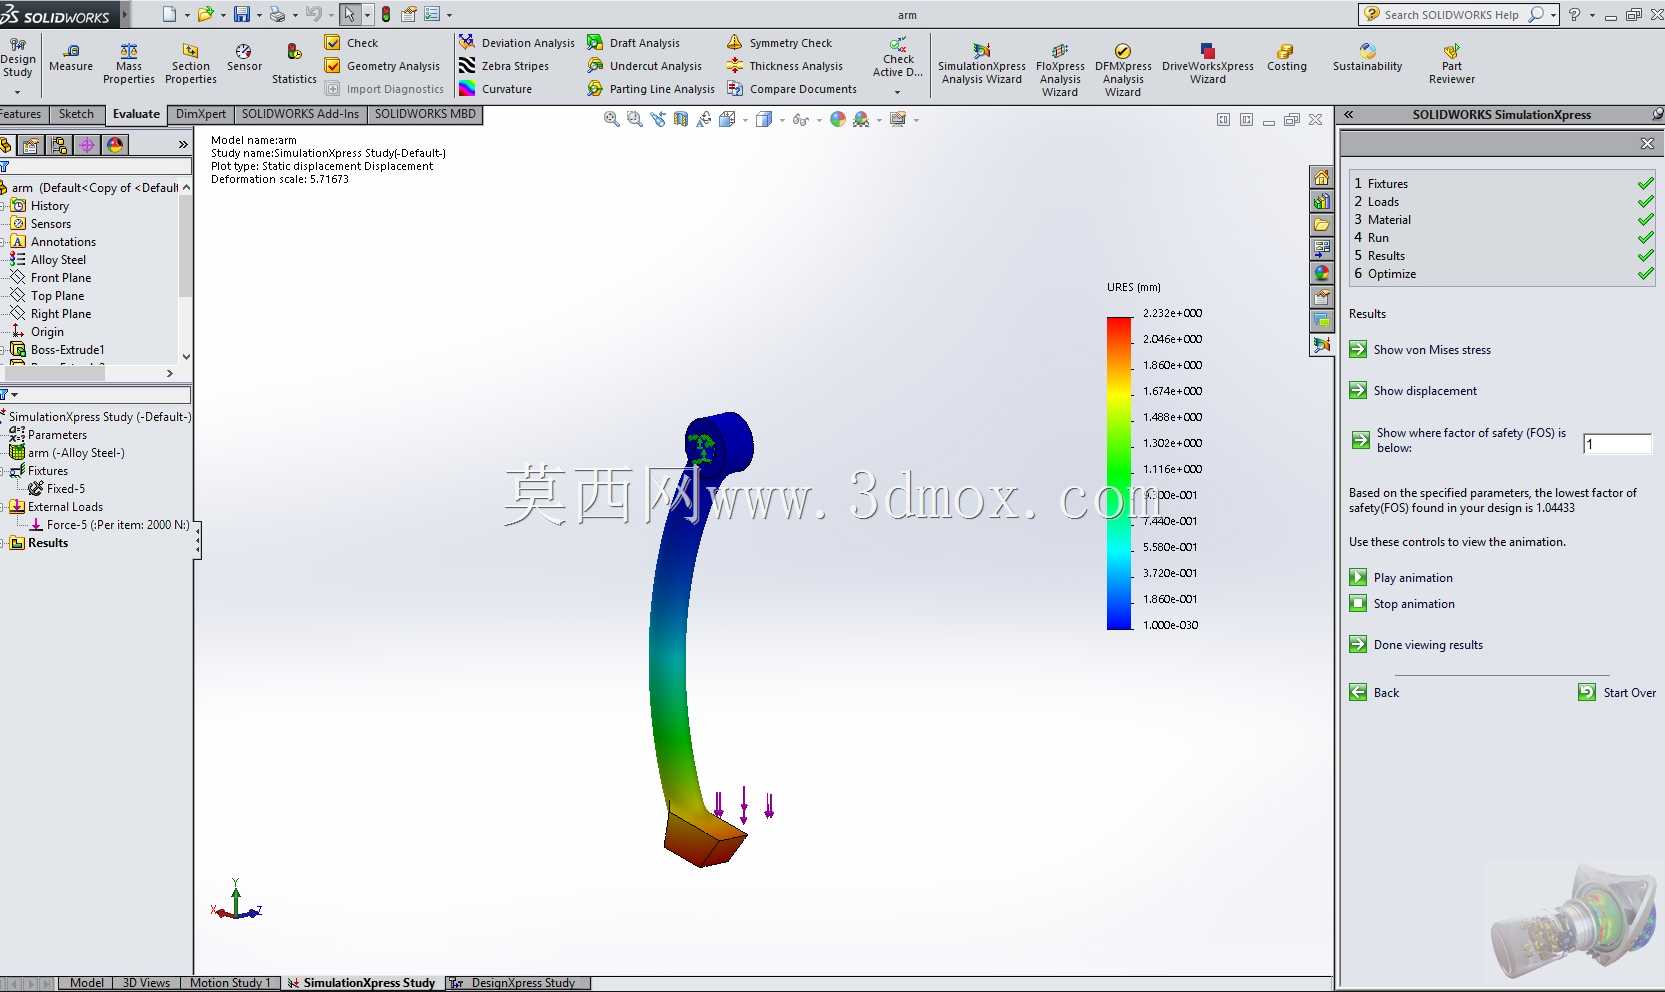Click the Zoom to Fit view icon
Viewport: 1665px width, 992px height.
[611, 119]
